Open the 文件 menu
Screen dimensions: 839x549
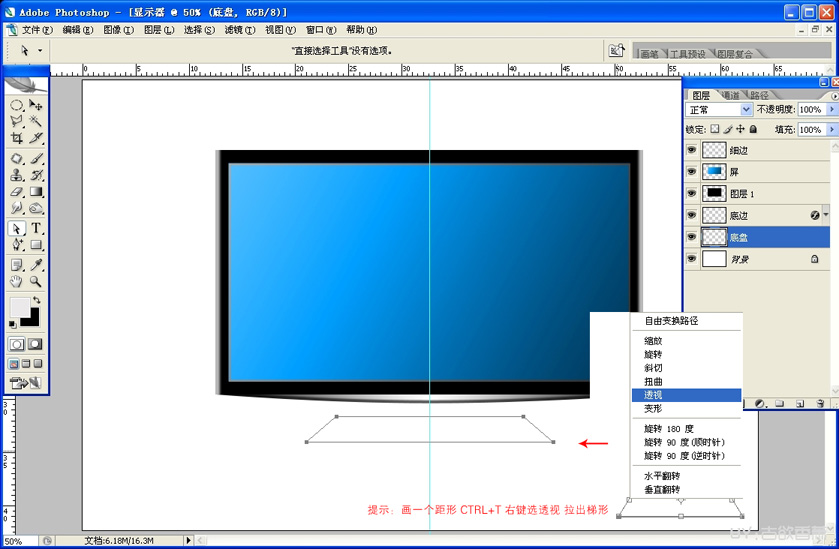[36, 30]
